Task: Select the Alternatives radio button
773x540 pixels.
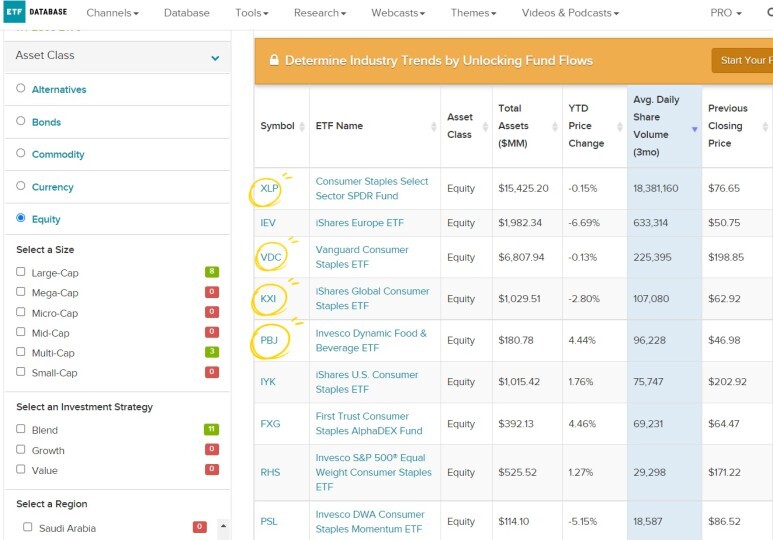Action: (21, 88)
